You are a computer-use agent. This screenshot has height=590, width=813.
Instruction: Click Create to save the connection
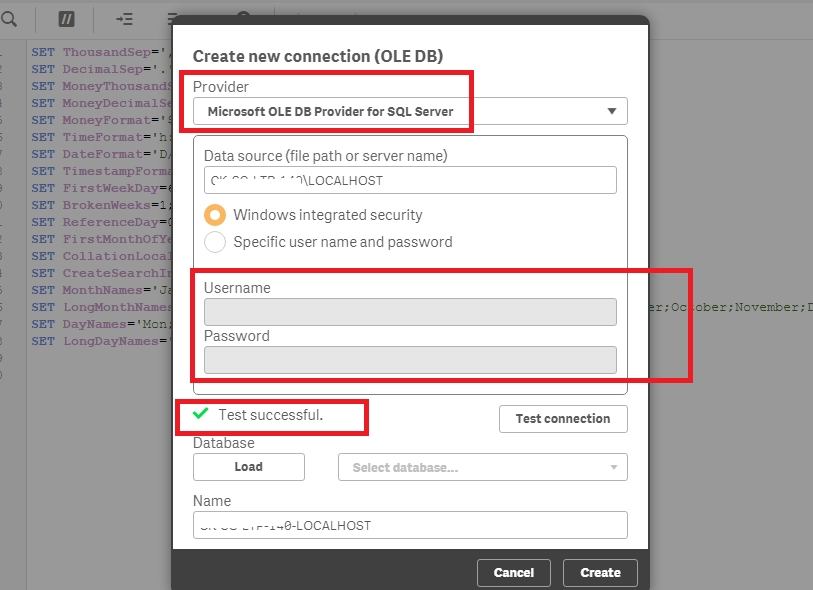[600, 573]
